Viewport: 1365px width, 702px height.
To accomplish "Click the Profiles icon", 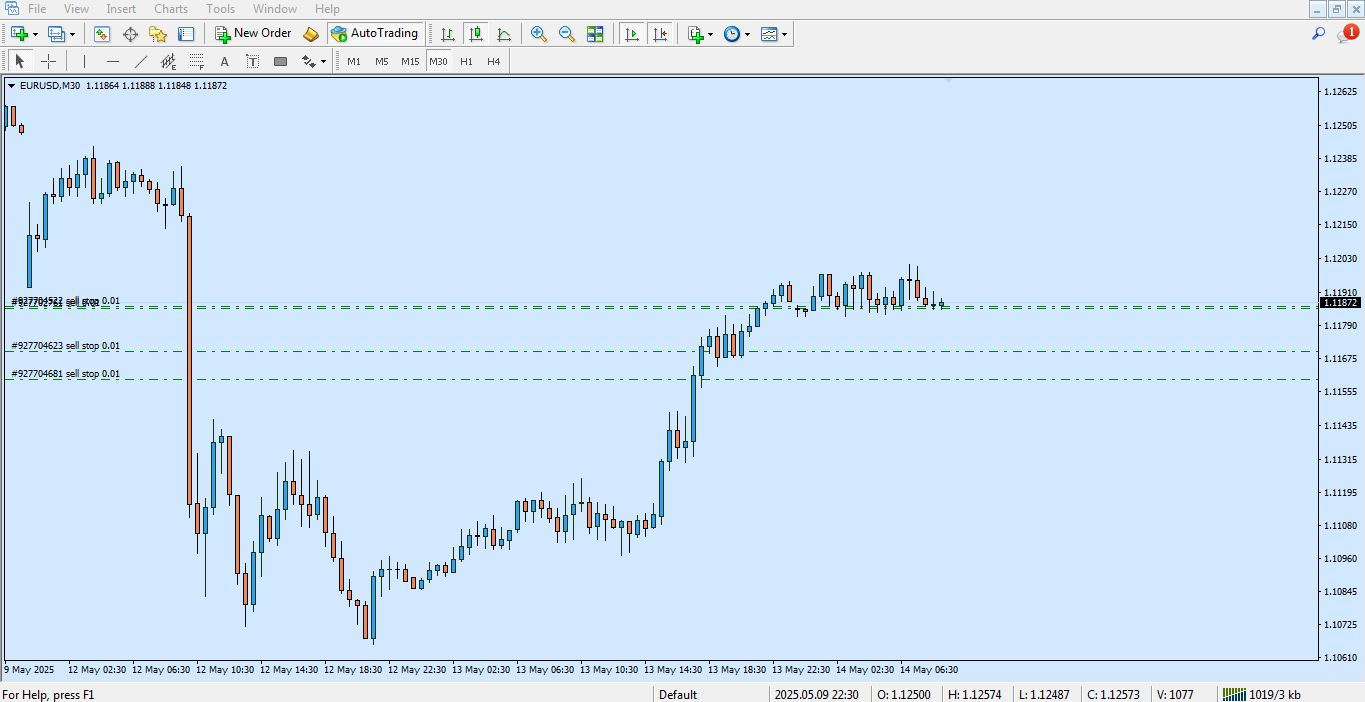I will [x=56, y=34].
